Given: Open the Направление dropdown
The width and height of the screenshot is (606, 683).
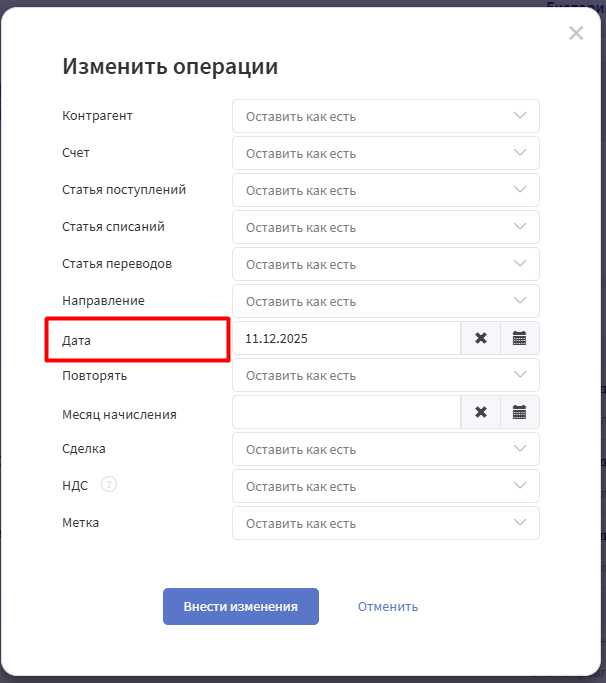Looking at the screenshot, I should click(x=386, y=301).
